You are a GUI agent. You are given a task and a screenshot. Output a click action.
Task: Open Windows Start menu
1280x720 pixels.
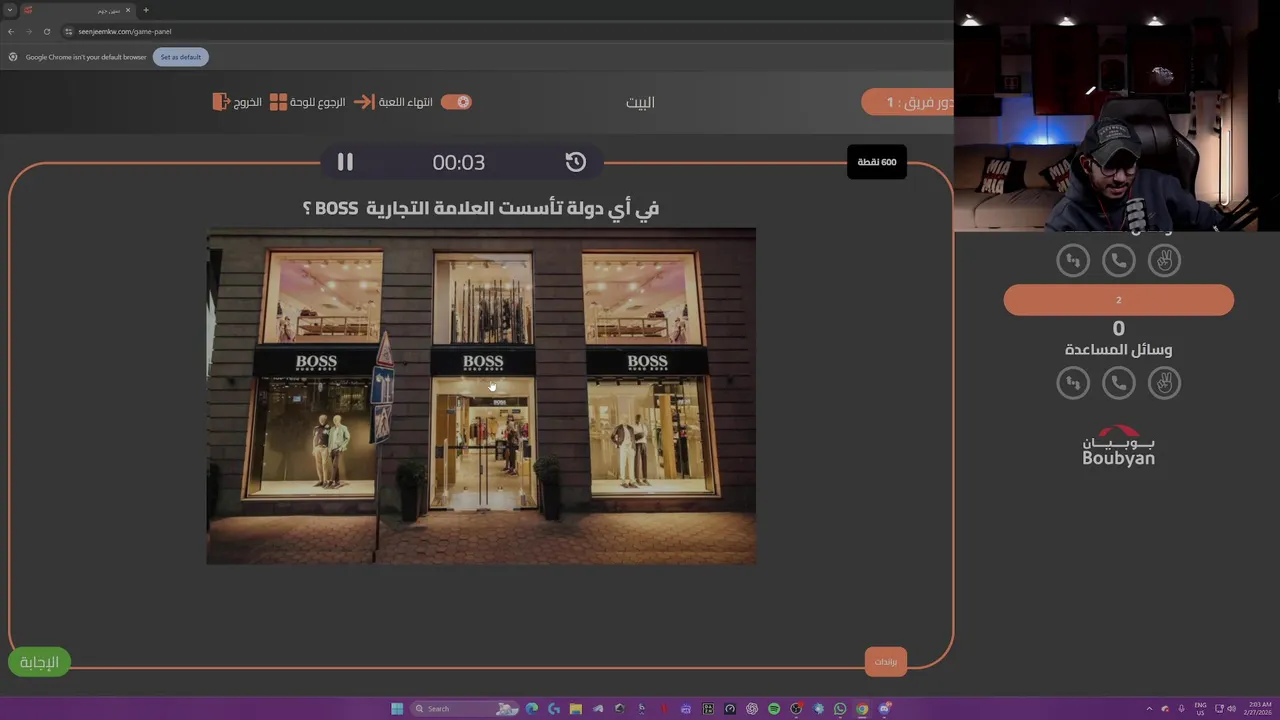pos(397,709)
